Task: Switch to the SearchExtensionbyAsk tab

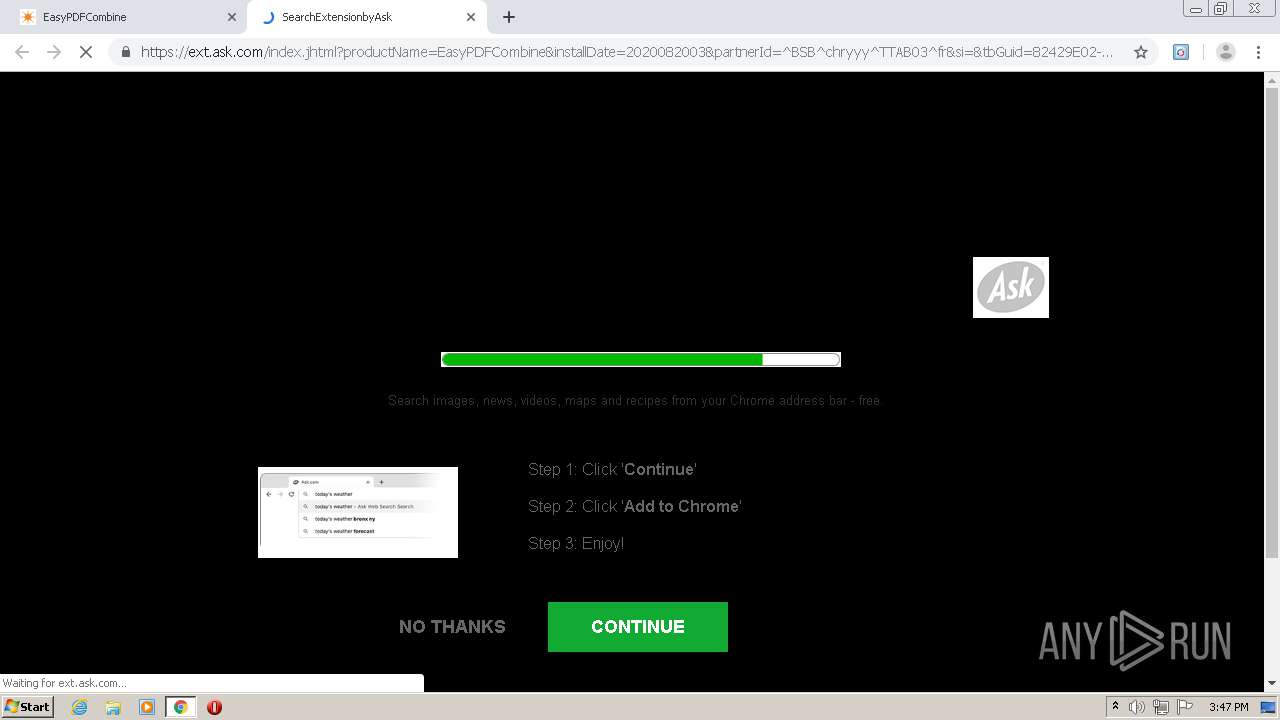Action: pos(365,17)
